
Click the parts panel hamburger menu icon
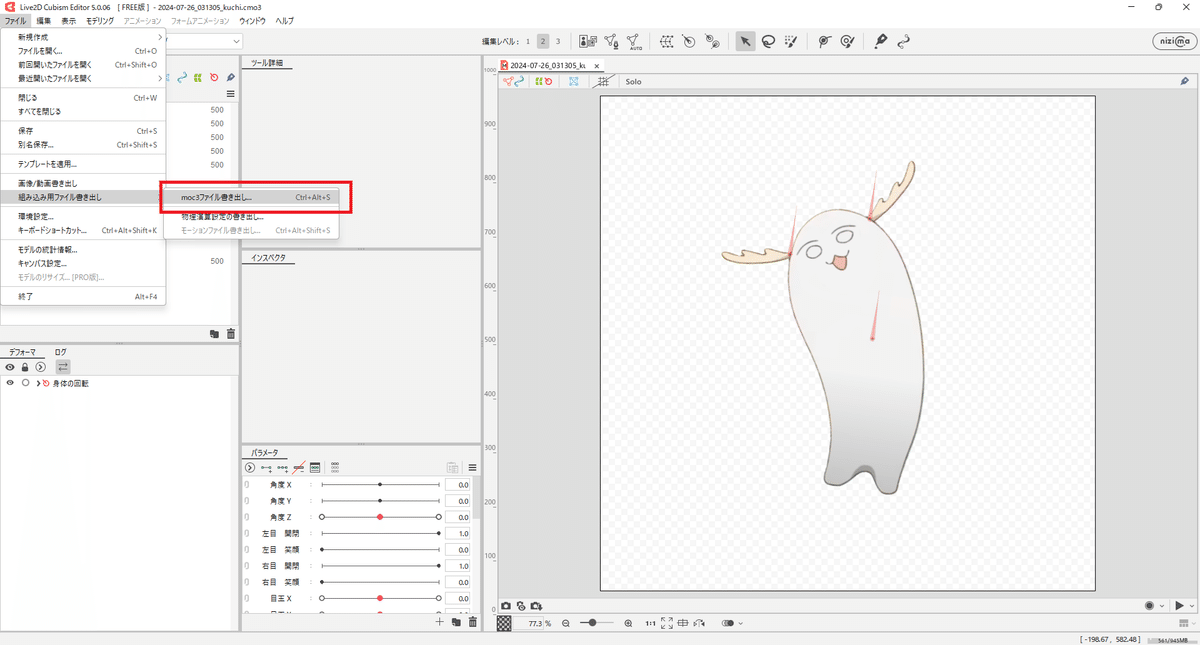click(231, 94)
